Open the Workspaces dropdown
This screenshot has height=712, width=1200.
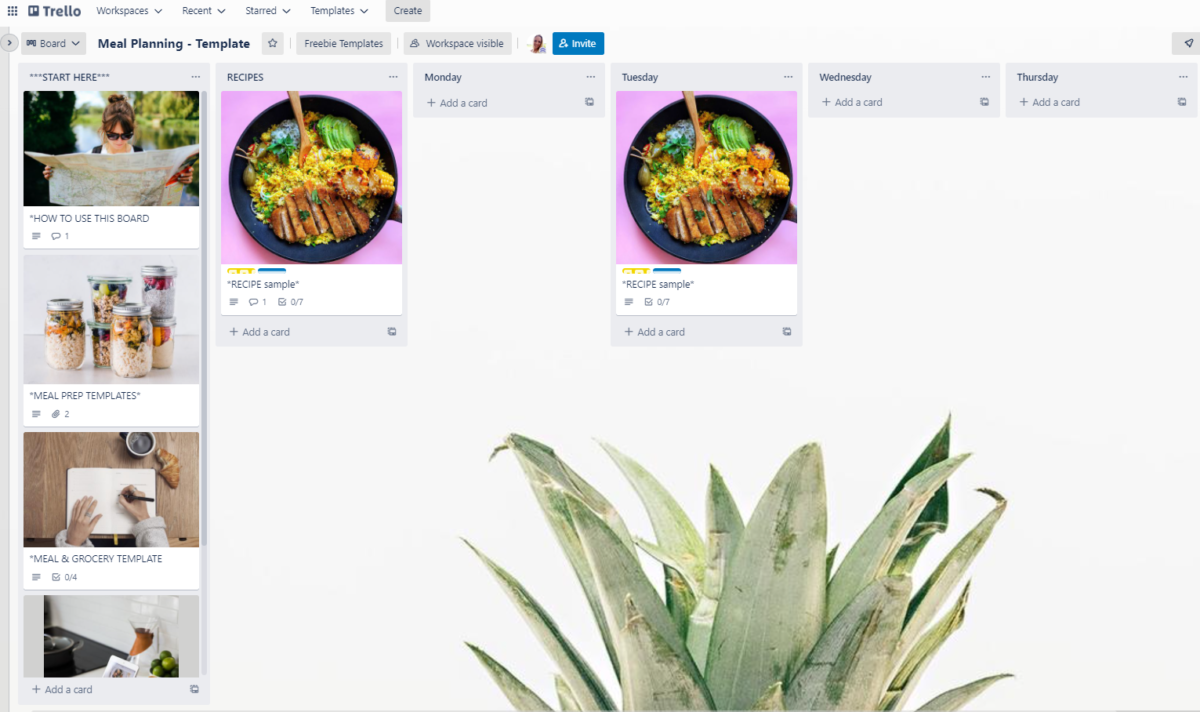pos(129,11)
